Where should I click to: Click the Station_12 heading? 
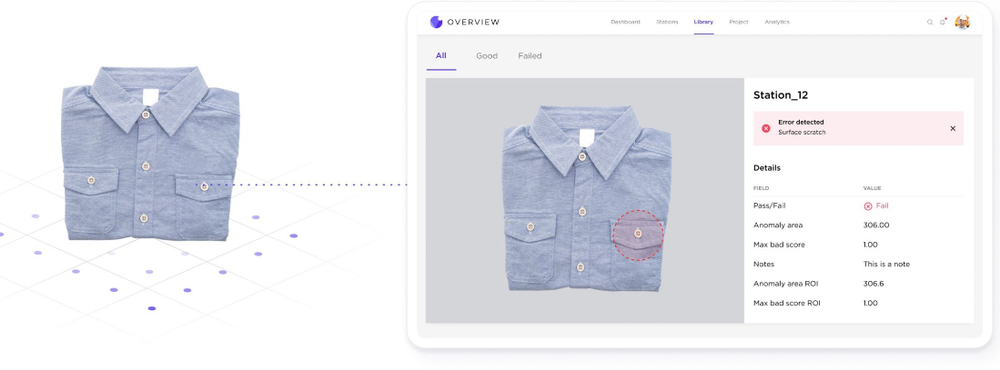[x=781, y=96]
